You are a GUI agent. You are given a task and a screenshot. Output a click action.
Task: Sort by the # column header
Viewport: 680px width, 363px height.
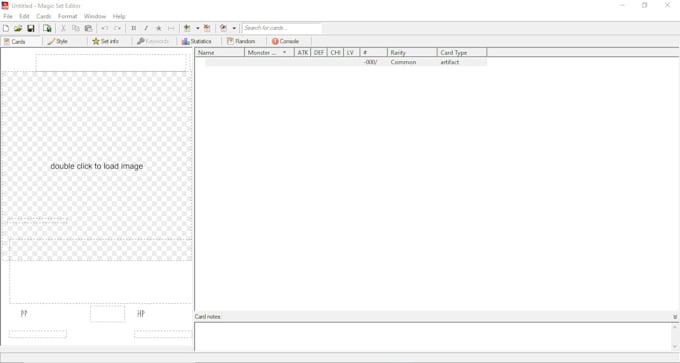pos(373,52)
